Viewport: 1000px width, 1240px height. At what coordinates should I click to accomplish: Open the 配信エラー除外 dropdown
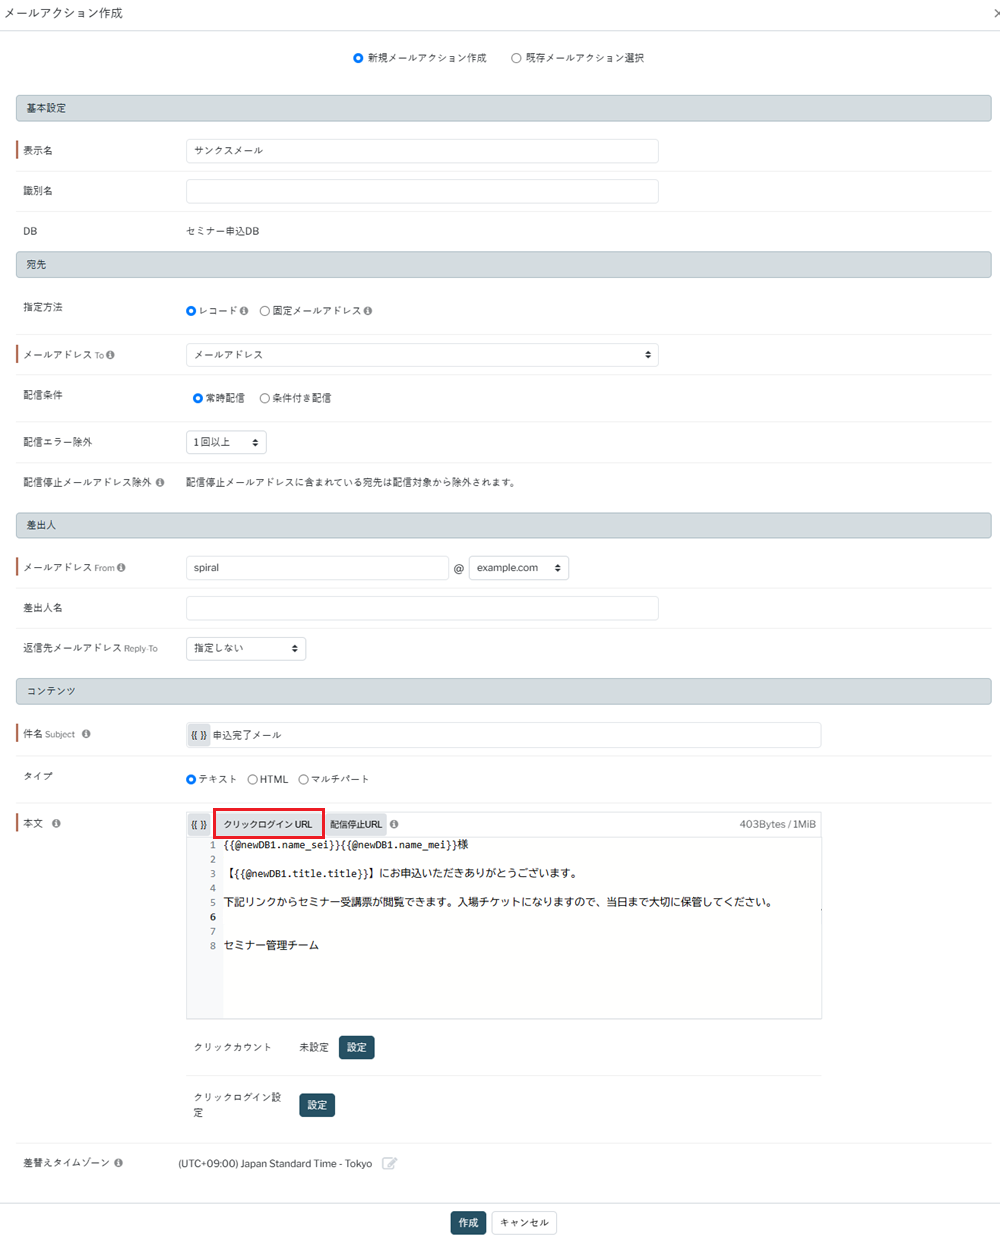[x=226, y=442]
